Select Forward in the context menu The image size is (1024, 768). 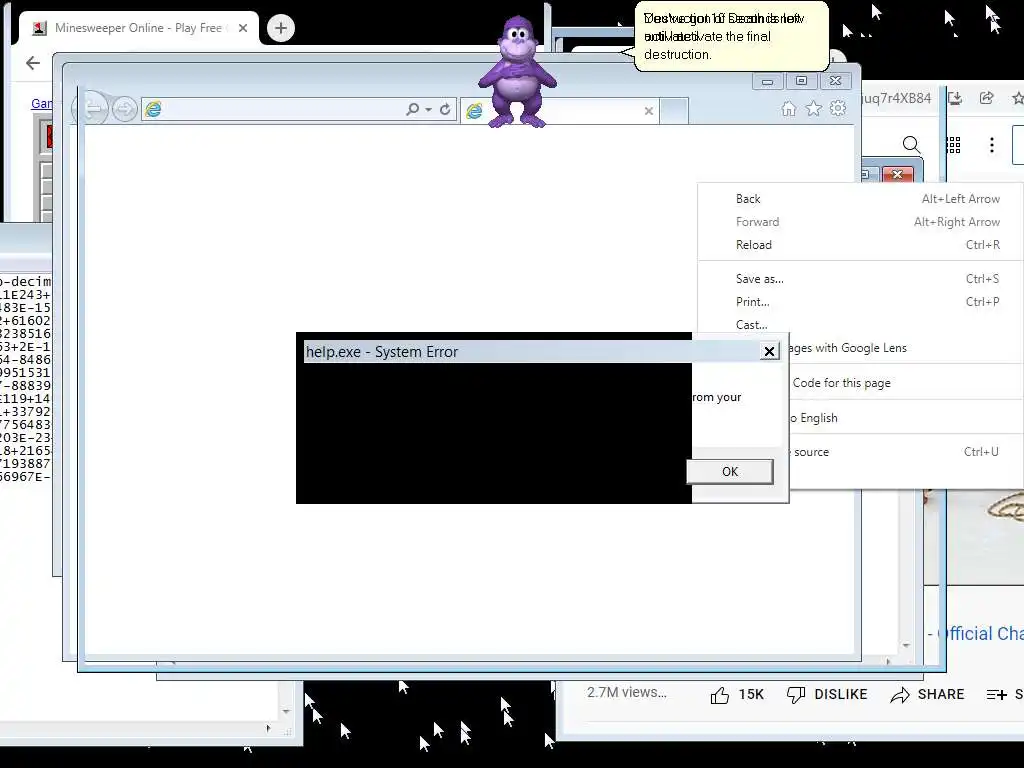click(860, 221)
